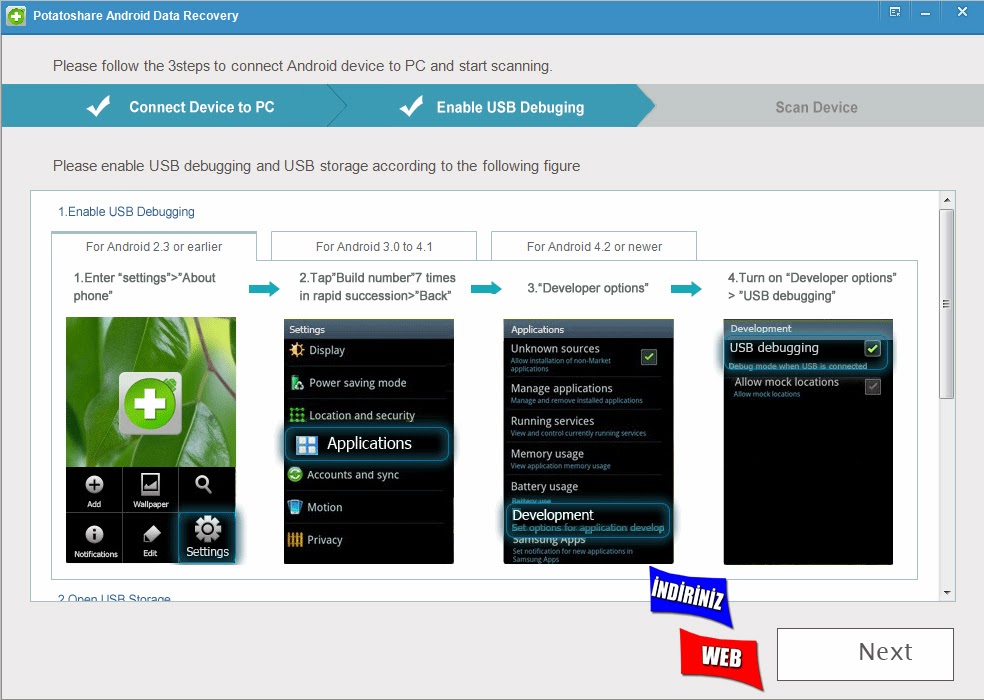Click the Location and security icon

coord(297,415)
